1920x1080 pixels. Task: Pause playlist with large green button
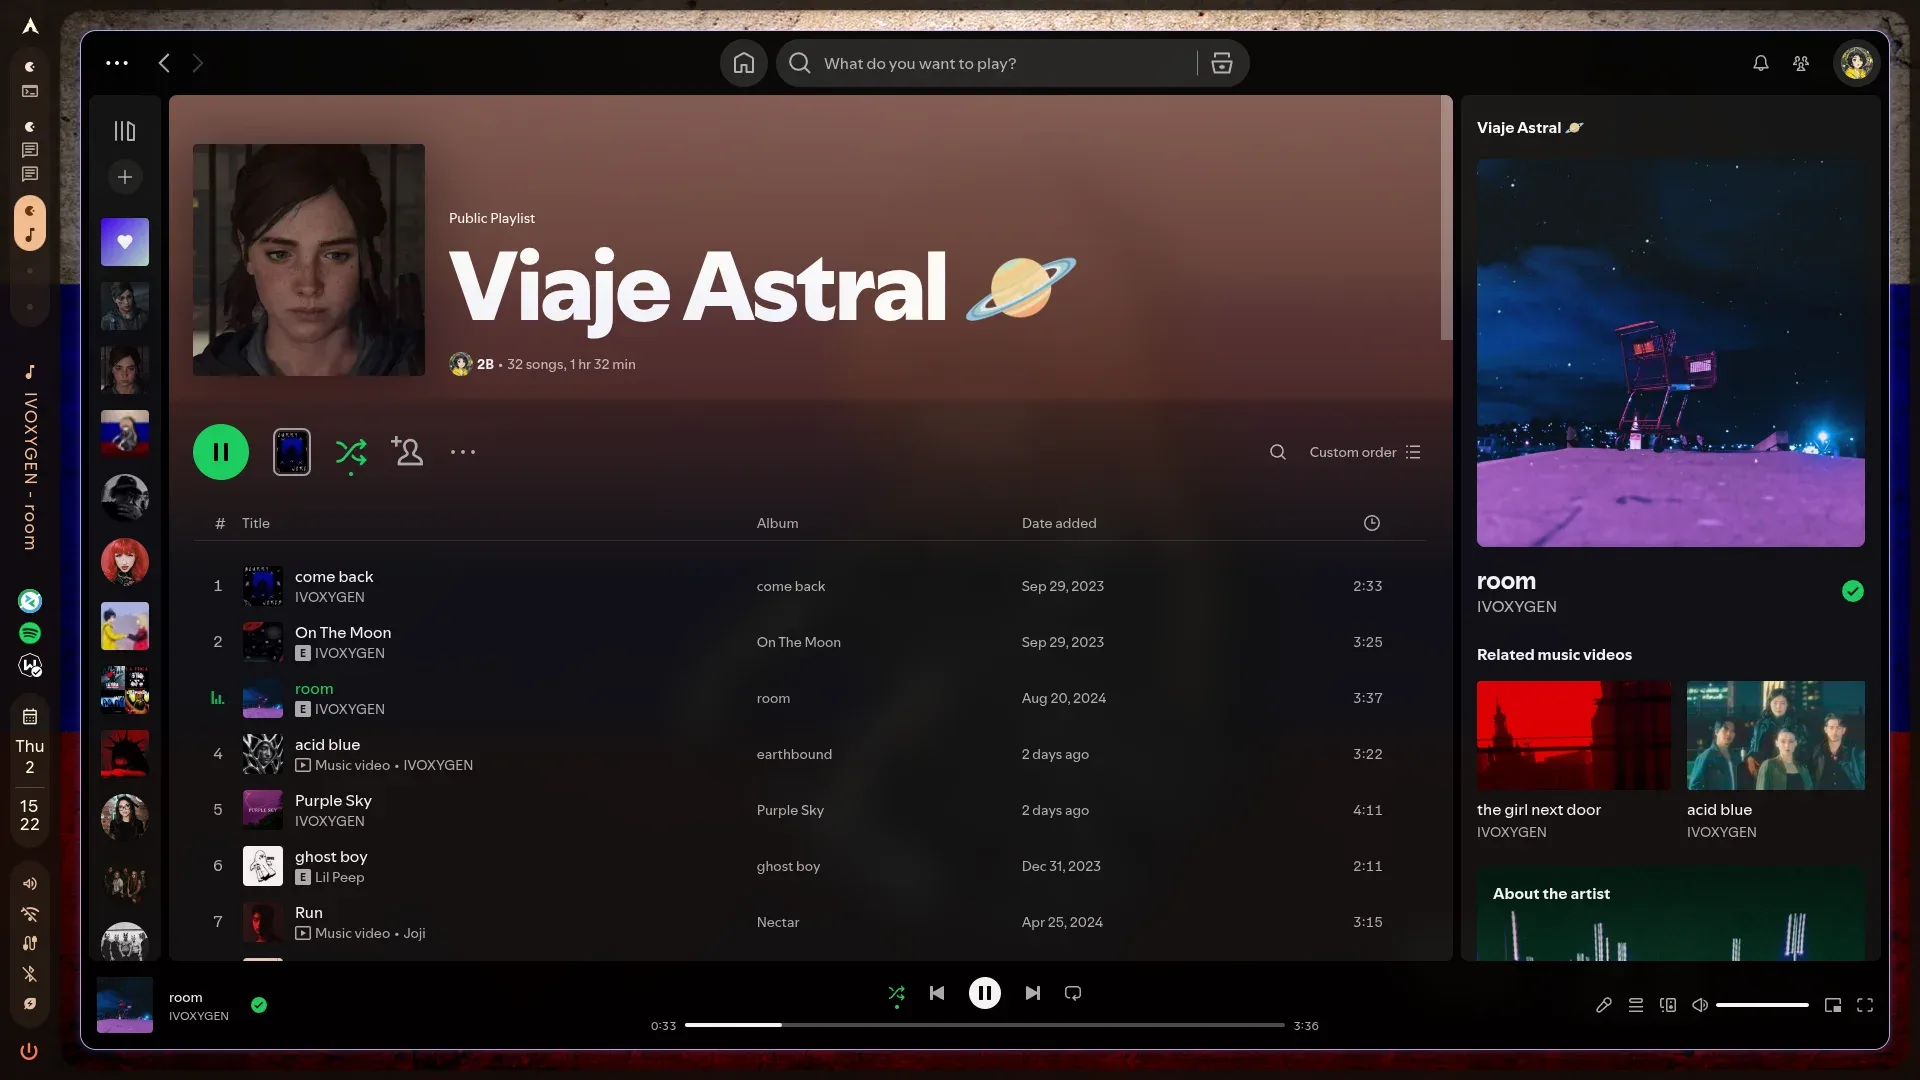(x=220, y=452)
